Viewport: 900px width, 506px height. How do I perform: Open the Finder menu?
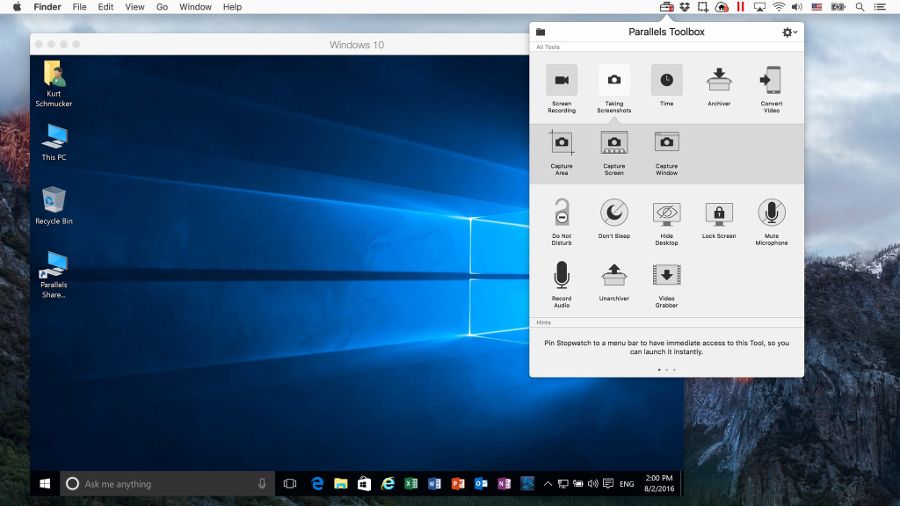coord(47,7)
